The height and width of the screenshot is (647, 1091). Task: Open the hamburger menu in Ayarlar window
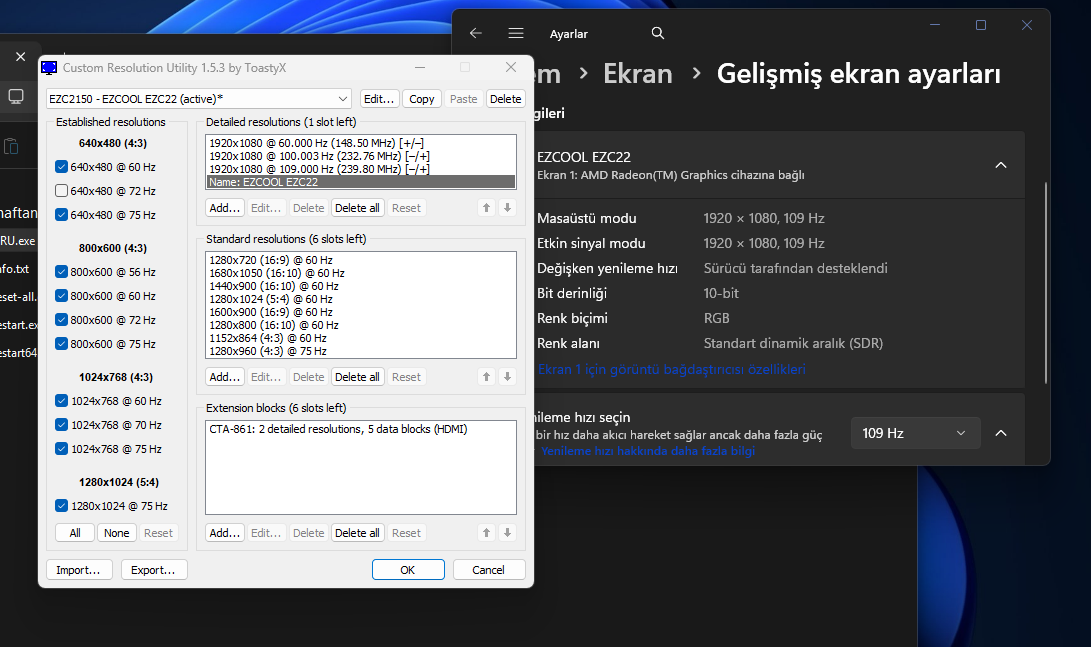516,33
